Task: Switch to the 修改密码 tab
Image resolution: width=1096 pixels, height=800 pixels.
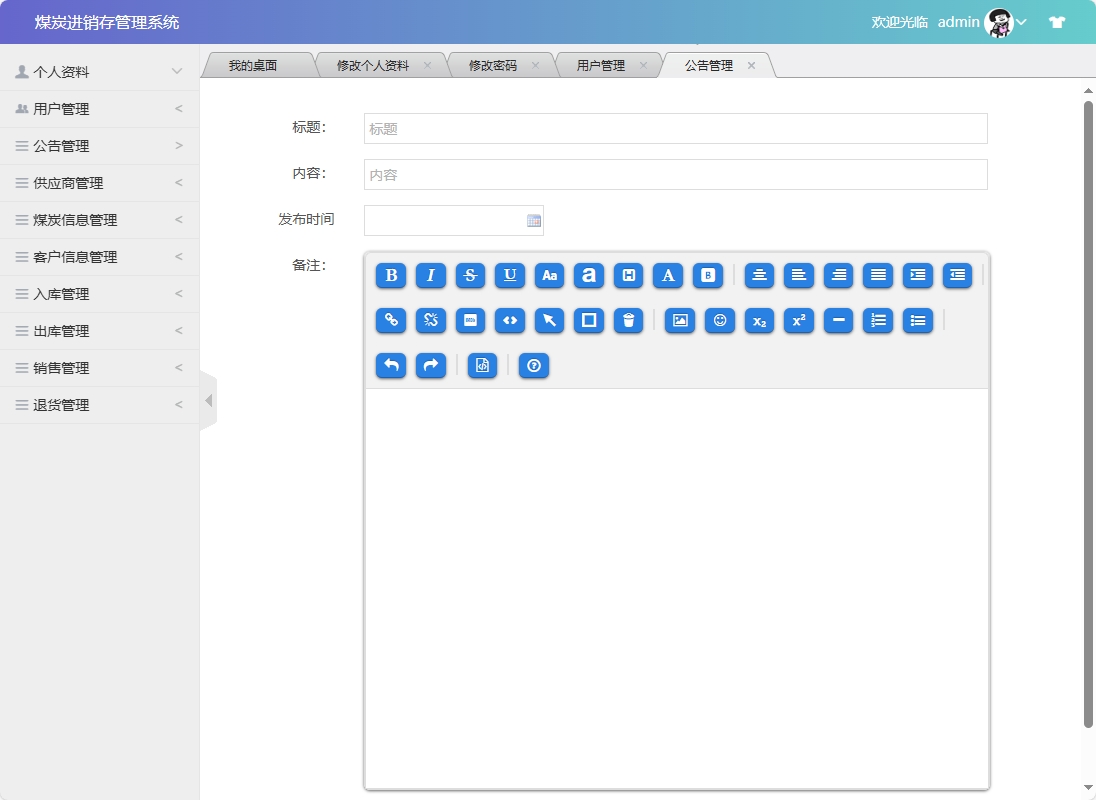Action: pos(495,63)
